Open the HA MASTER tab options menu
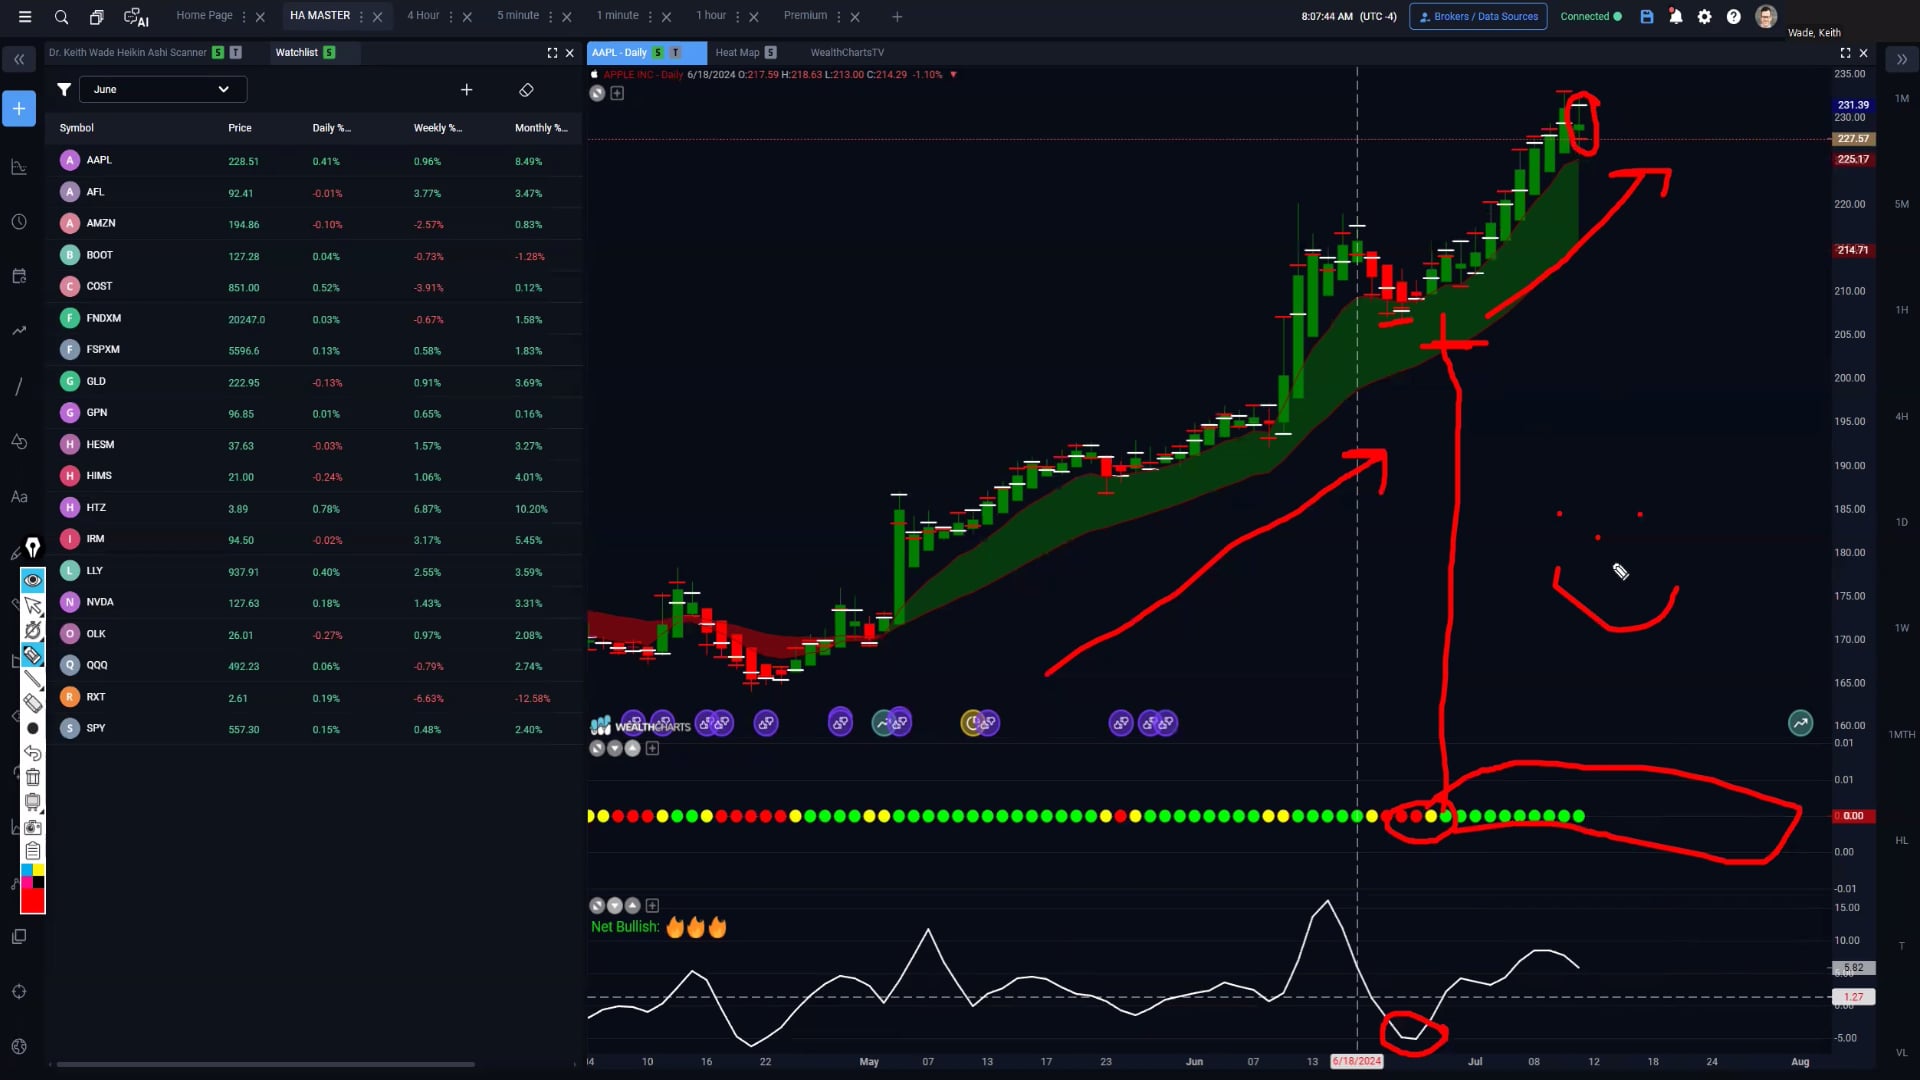Image resolution: width=1920 pixels, height=1080 pixels. [x=361, y=17]
